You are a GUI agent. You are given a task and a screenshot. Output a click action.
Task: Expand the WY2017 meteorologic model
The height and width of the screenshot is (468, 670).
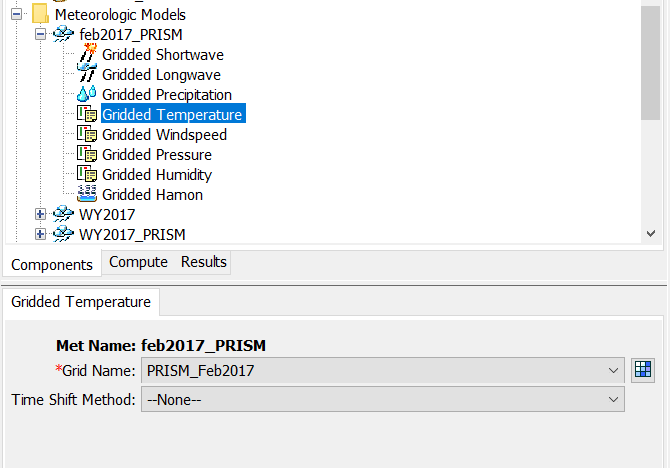point(40,214)
